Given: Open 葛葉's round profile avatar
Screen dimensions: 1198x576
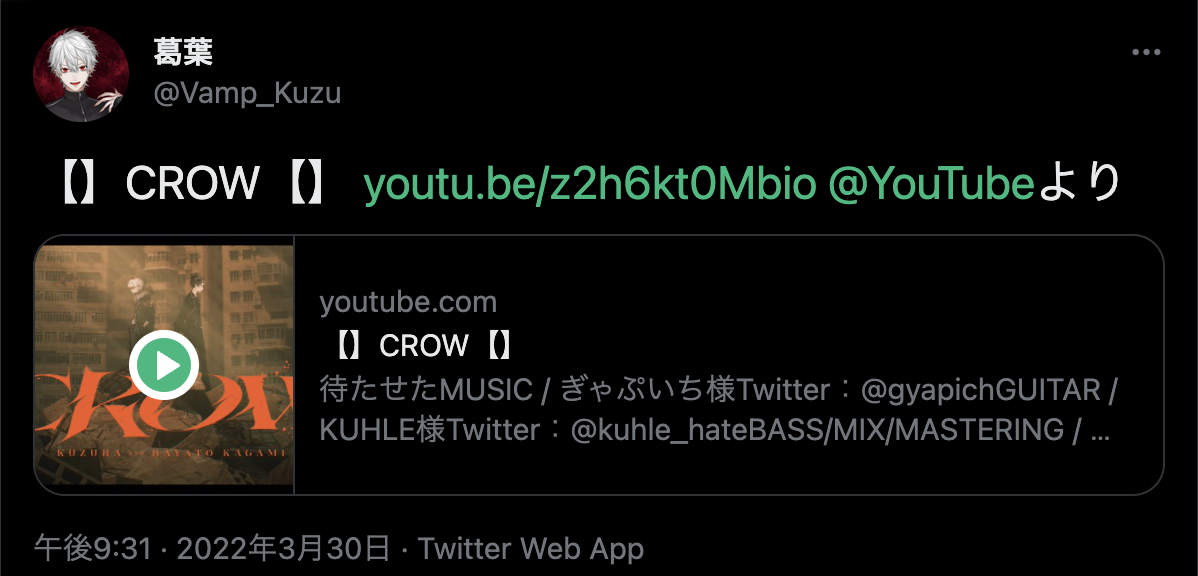Looking at the screenshot, I should 80,74.
